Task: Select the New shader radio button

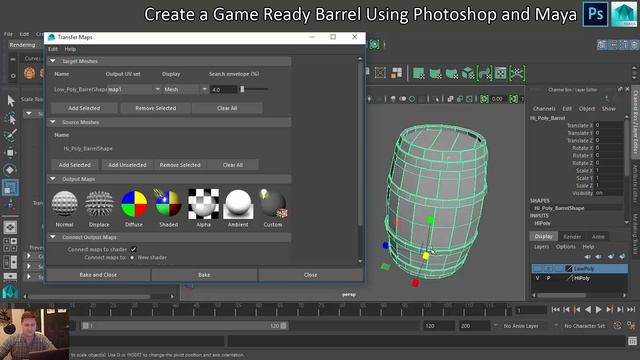Action: pyautogui.click(x=132, y=258)
